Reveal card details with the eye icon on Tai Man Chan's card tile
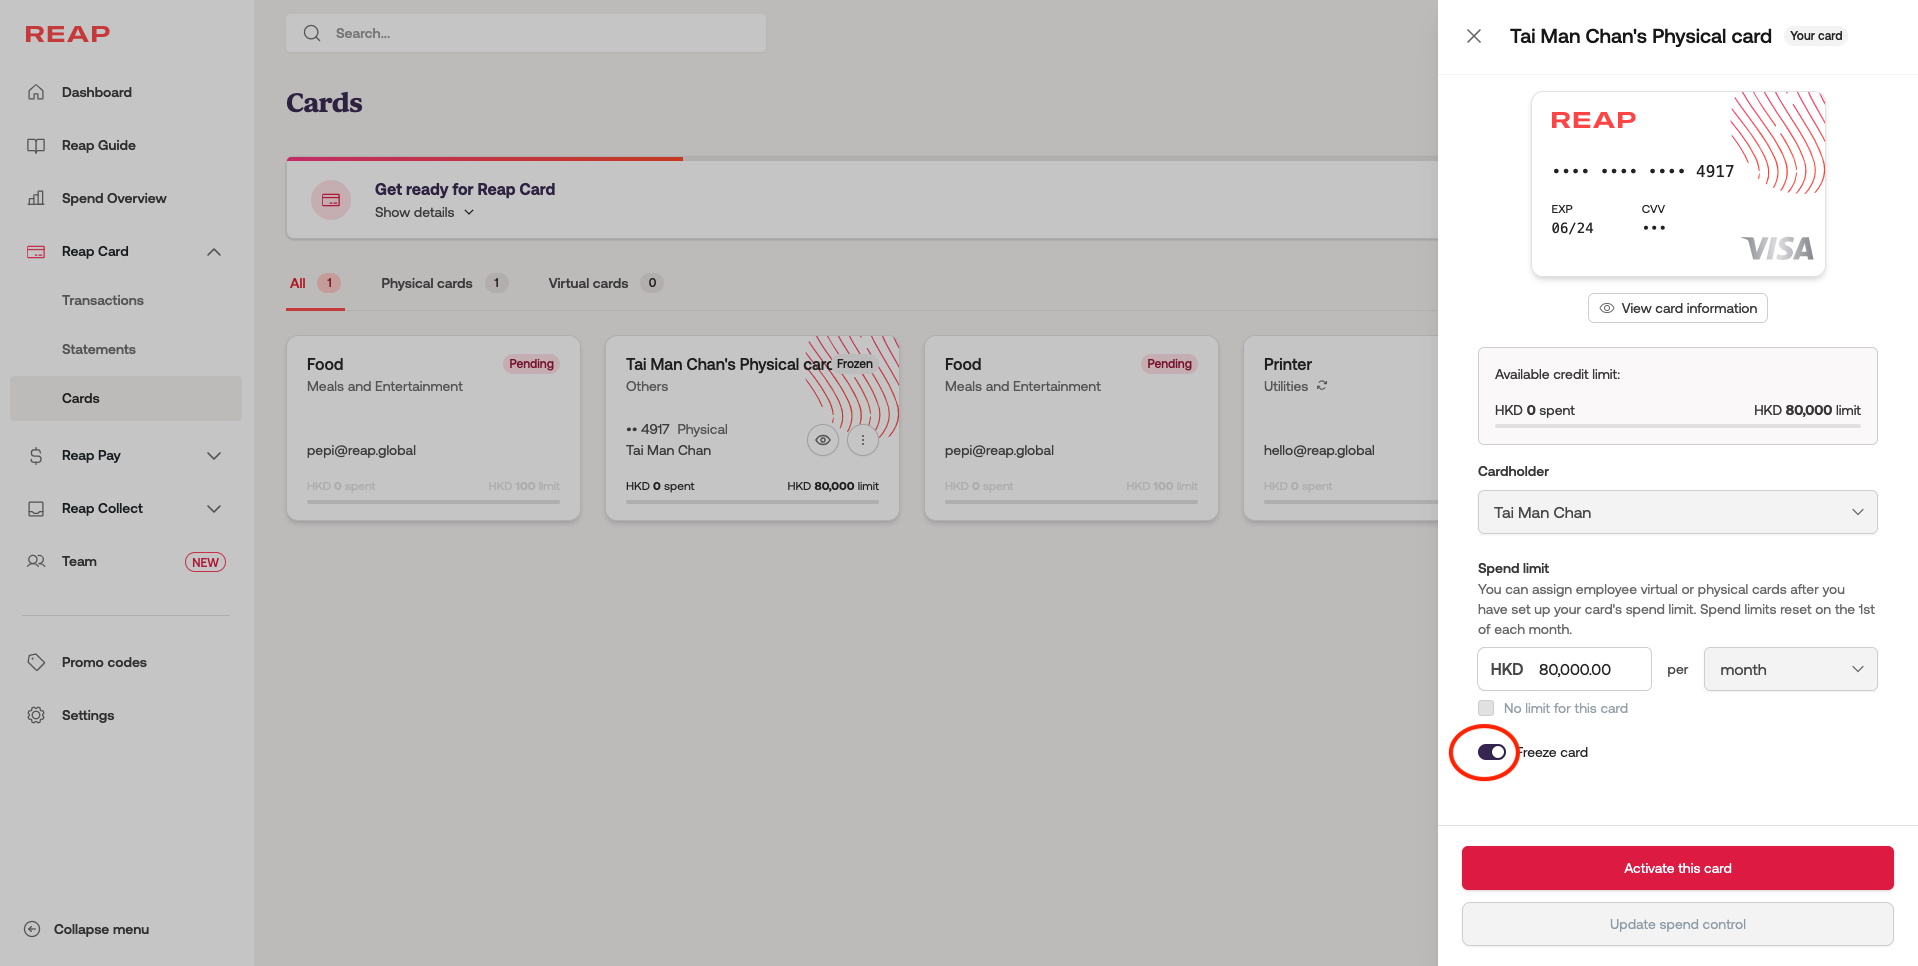This screenshot has width=1918, height=966. click(823, 440)
